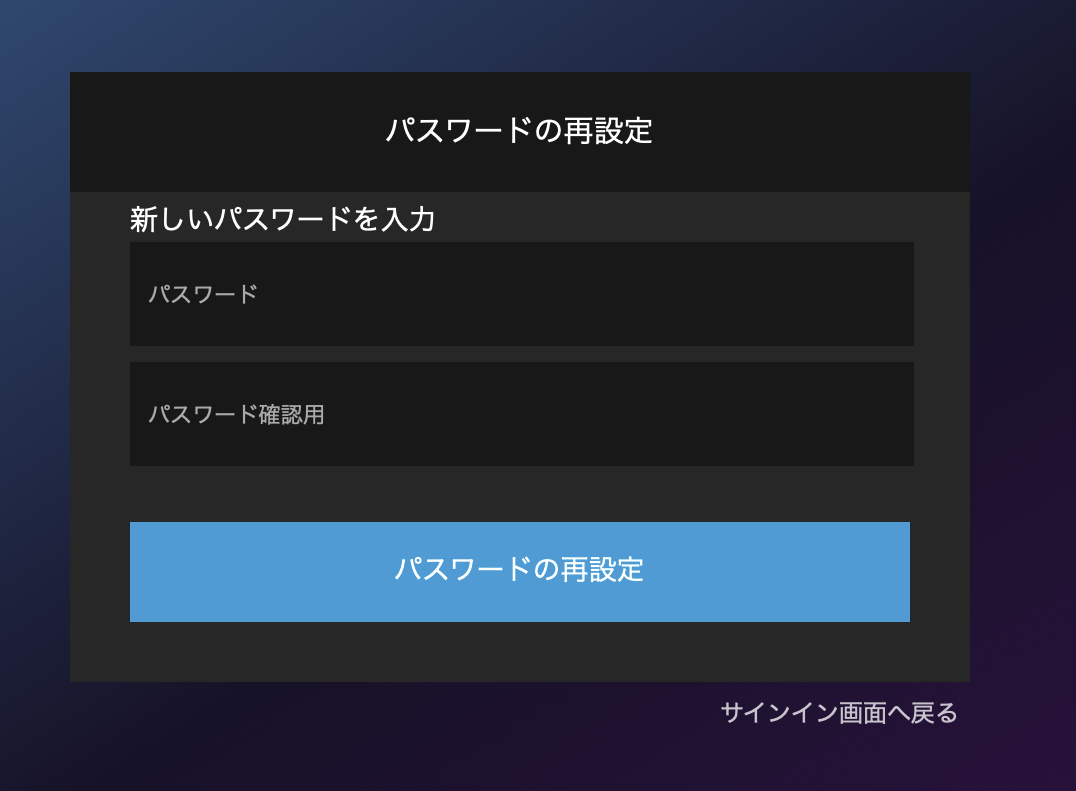This screenshot has height=791, width=1076.
Task: Navigate back via the bottom-right link
Action: 839,714
